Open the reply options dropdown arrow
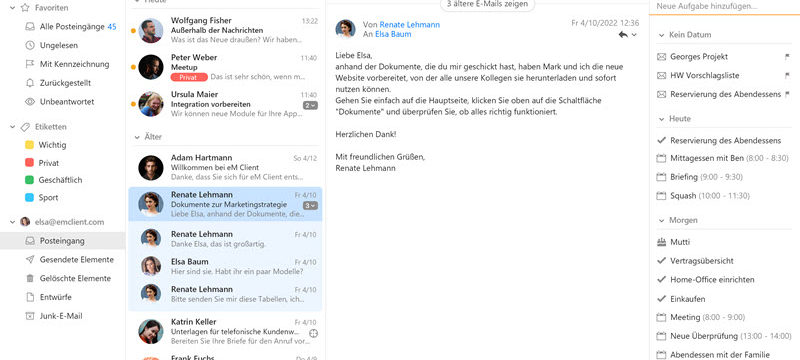800x360 pixels. 634,35
